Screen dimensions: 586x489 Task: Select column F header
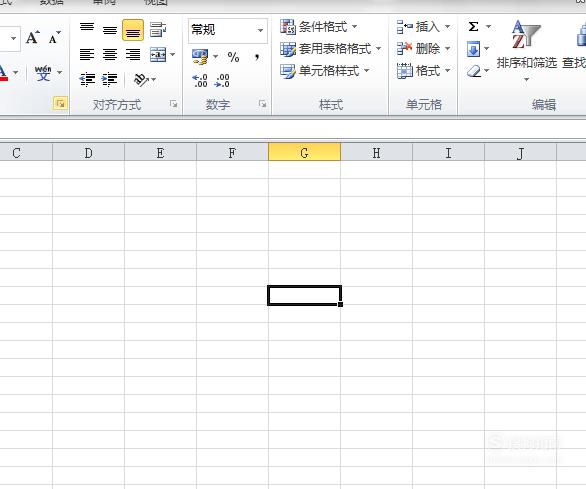coord(232,153)
